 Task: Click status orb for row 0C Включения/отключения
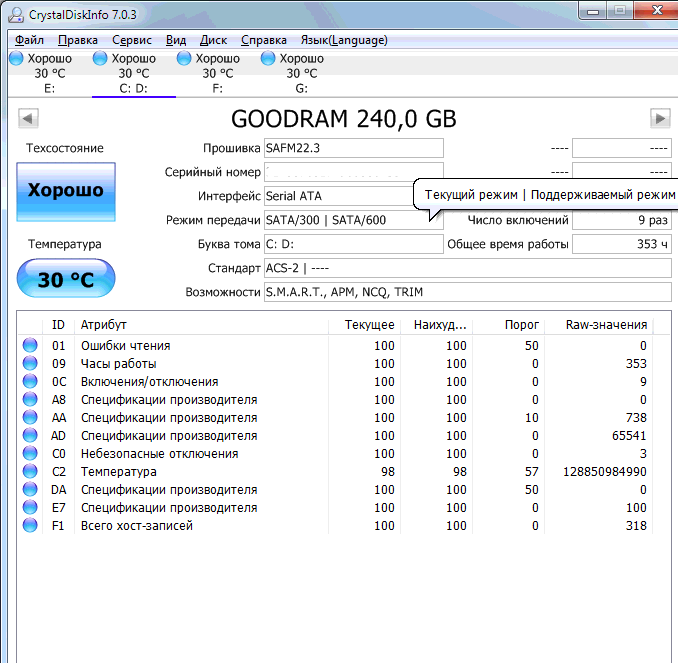[x=30, y=381]
